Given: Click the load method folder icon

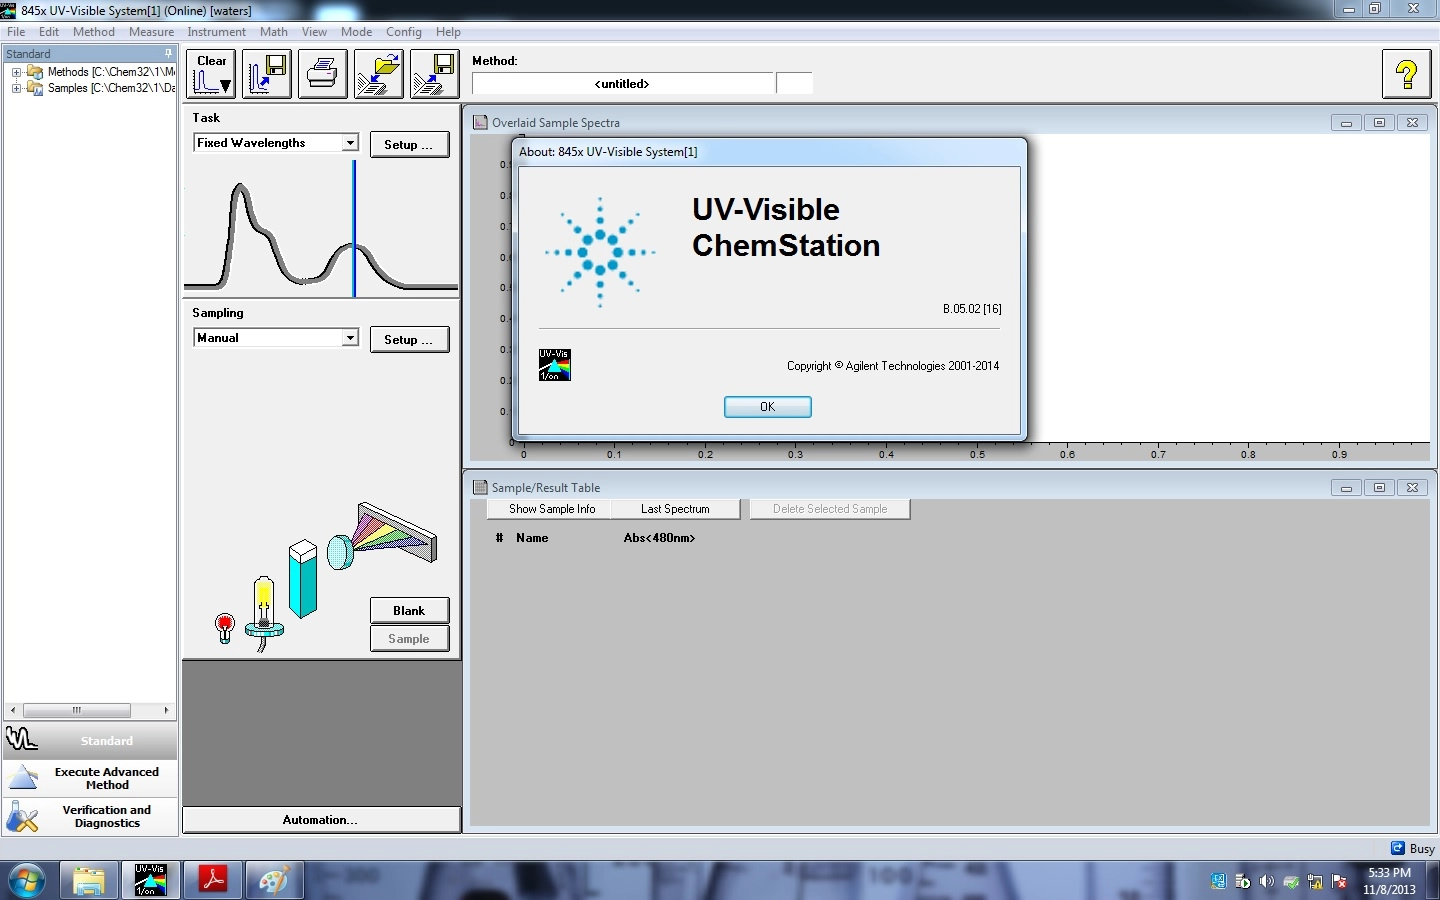Looking at the screenshot, I should [378, 74].
